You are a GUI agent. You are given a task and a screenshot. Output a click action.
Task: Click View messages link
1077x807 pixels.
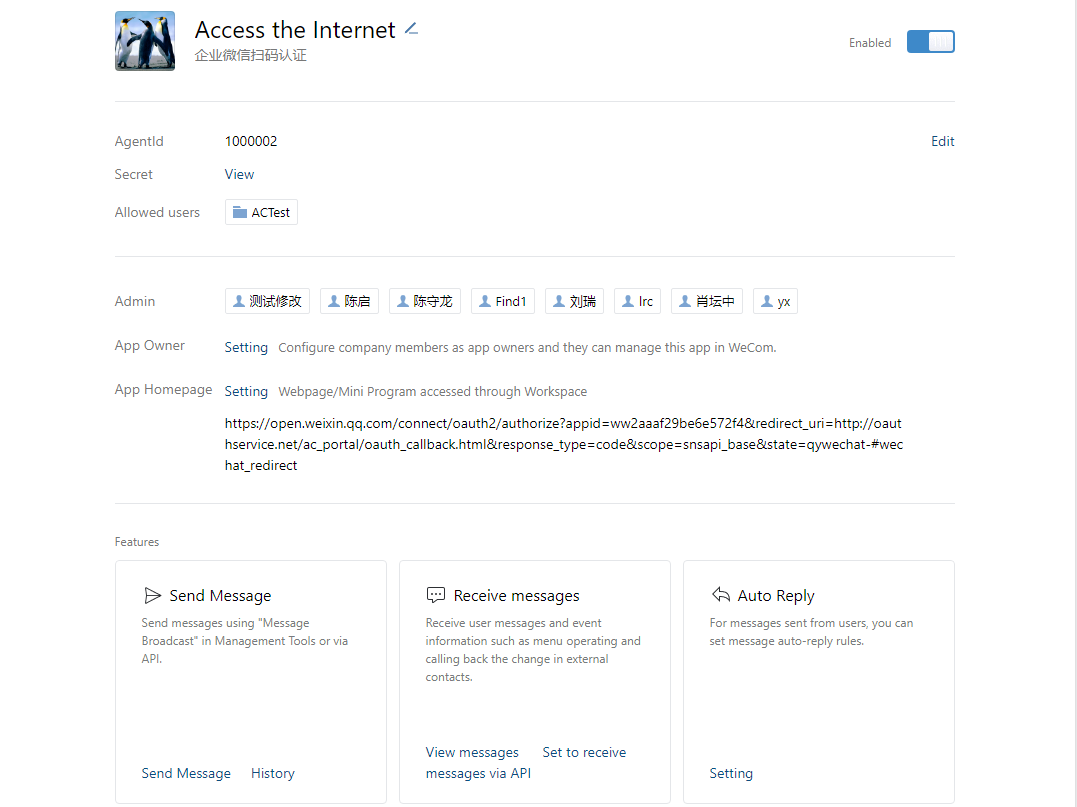tap(472, 752)
